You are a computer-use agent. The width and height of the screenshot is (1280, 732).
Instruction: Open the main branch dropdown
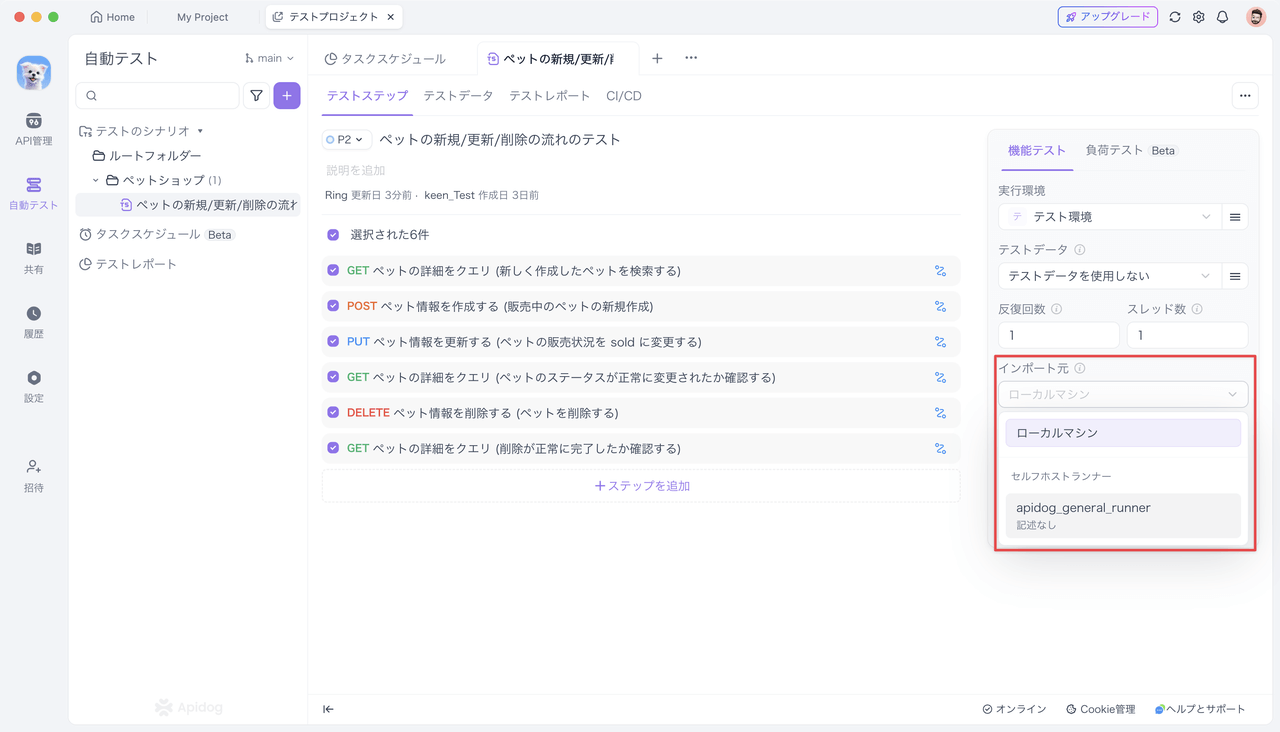tap(269, 59)
